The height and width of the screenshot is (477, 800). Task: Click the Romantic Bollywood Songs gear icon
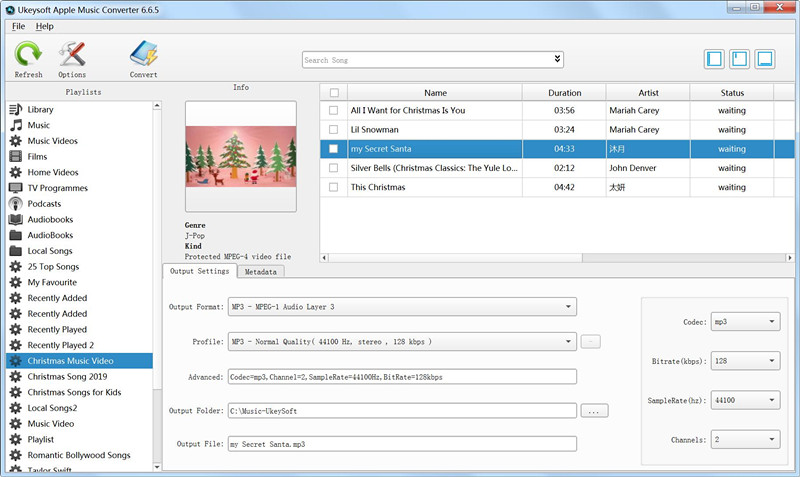16,455
